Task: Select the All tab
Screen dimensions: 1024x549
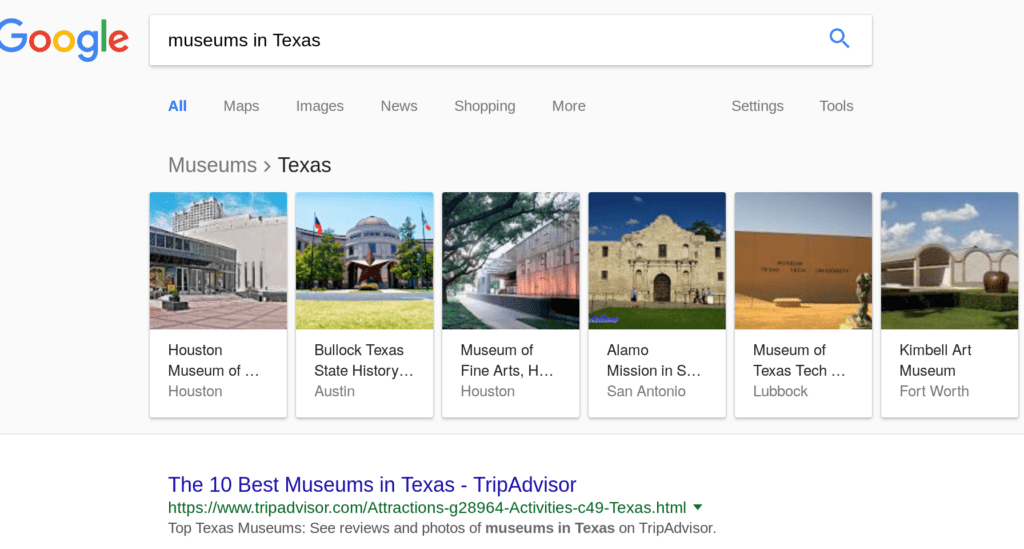Action: [x=177, y=106]
